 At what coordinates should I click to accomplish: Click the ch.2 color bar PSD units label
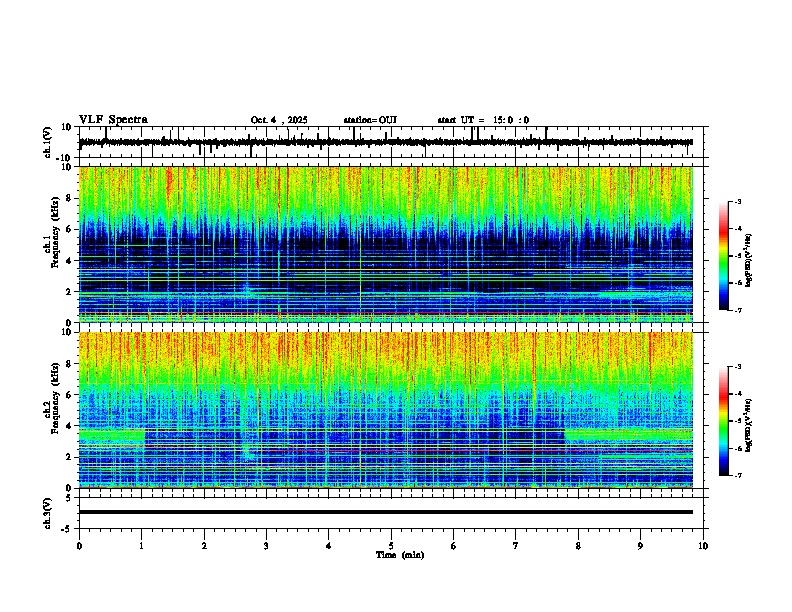(749, 425)
